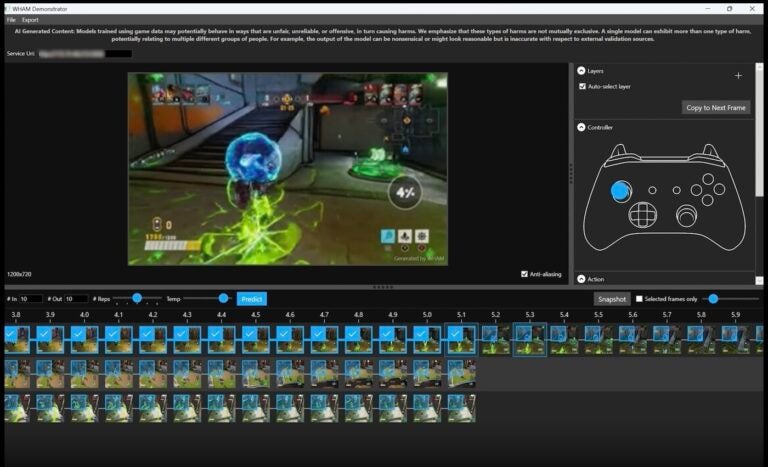768x467 pixels.
Task: Select the top-row frame thumbnail at 5.4
Action: tap(564, 340)
